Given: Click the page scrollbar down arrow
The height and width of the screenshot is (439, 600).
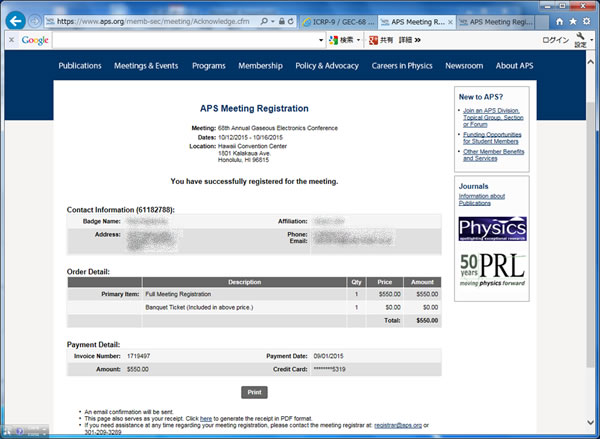Looking at the screenshot, I should (x=590, y=423).
